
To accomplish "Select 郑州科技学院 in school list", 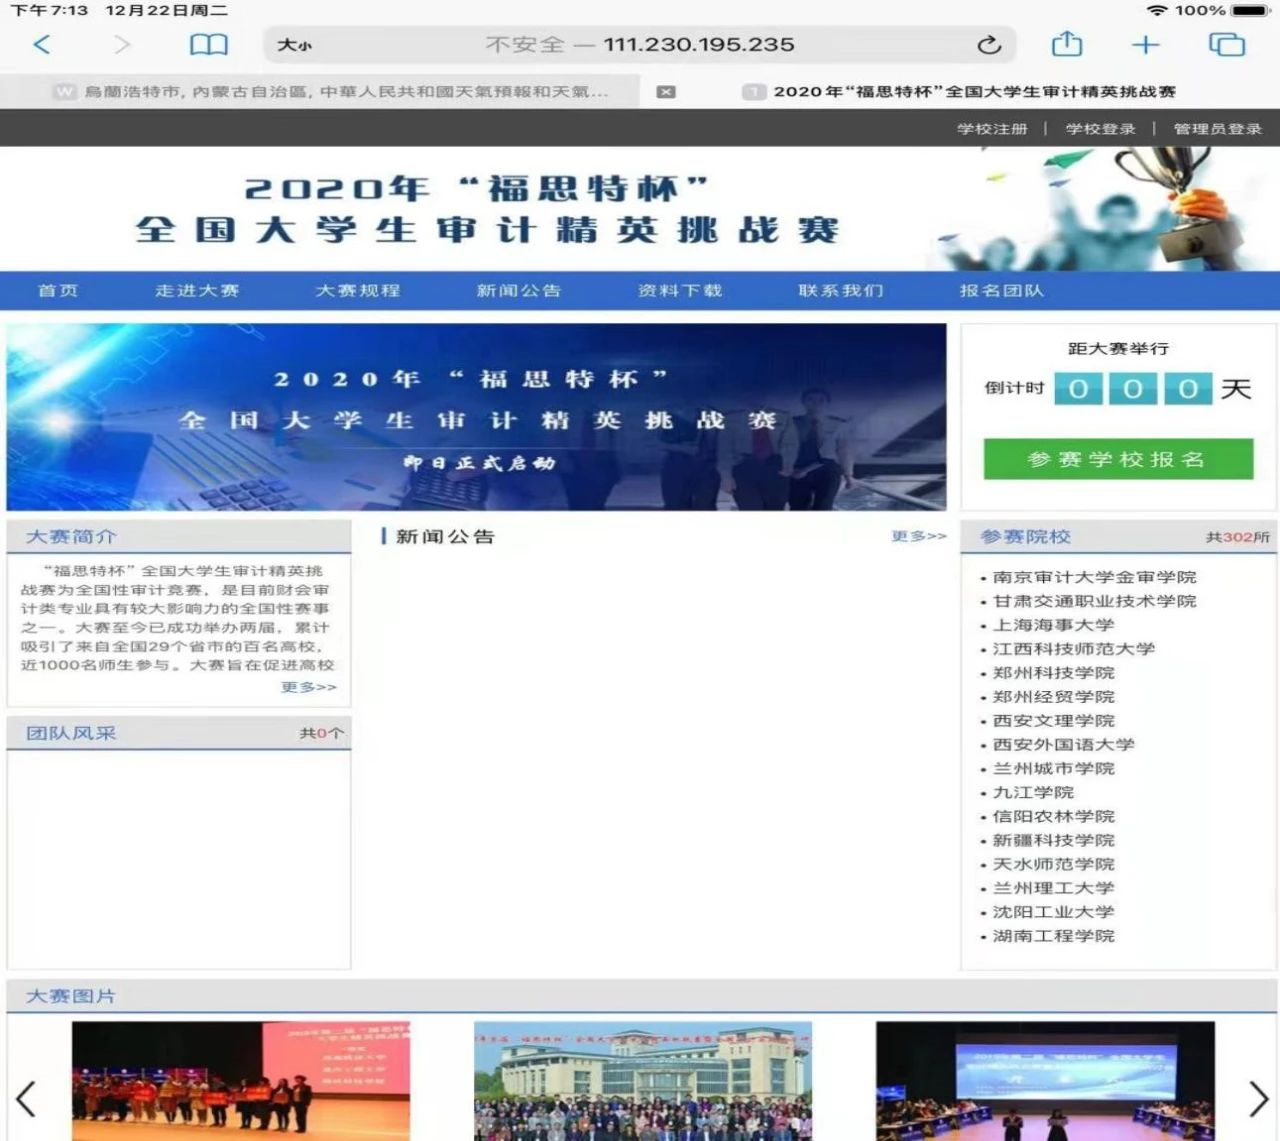I will click(x=1053, y=674).
